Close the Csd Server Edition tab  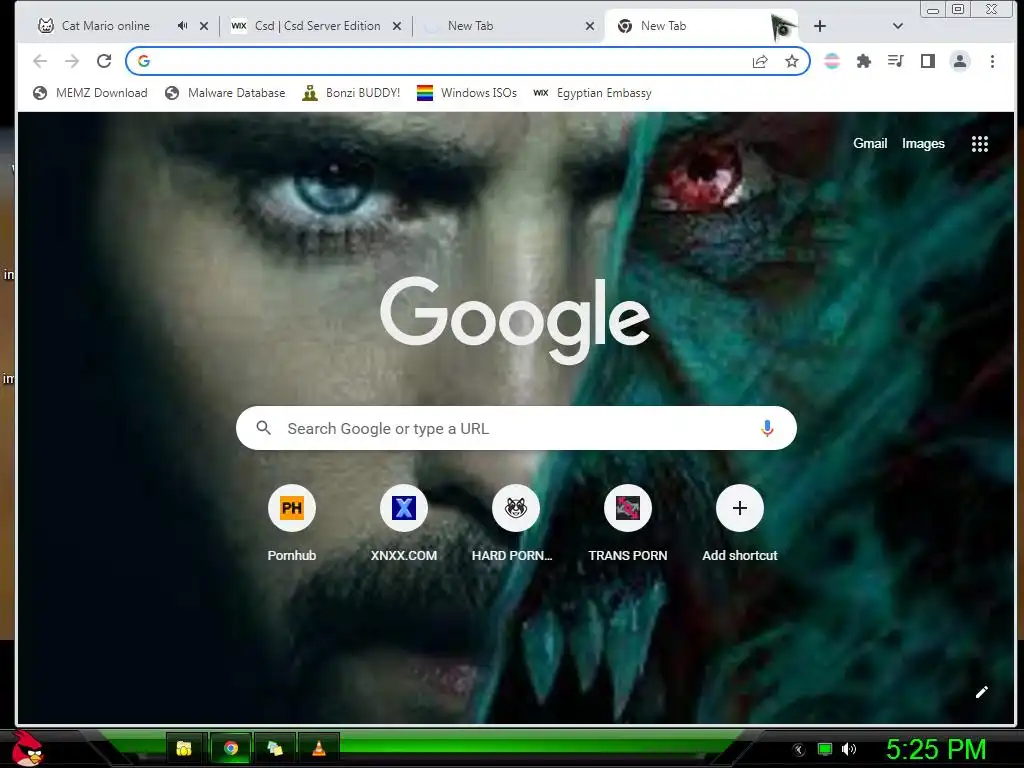coord(397,26)
